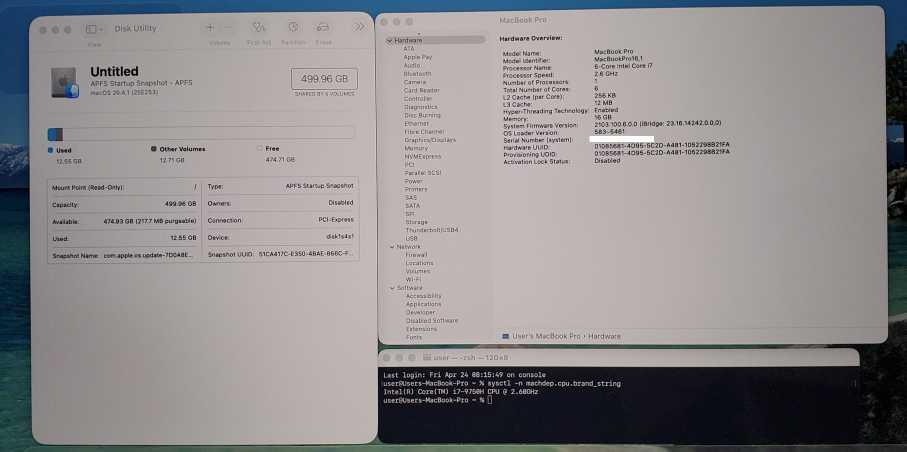907x452 pixels.
Task: Click the blue Used legend swatch
Action: point(50,150)
